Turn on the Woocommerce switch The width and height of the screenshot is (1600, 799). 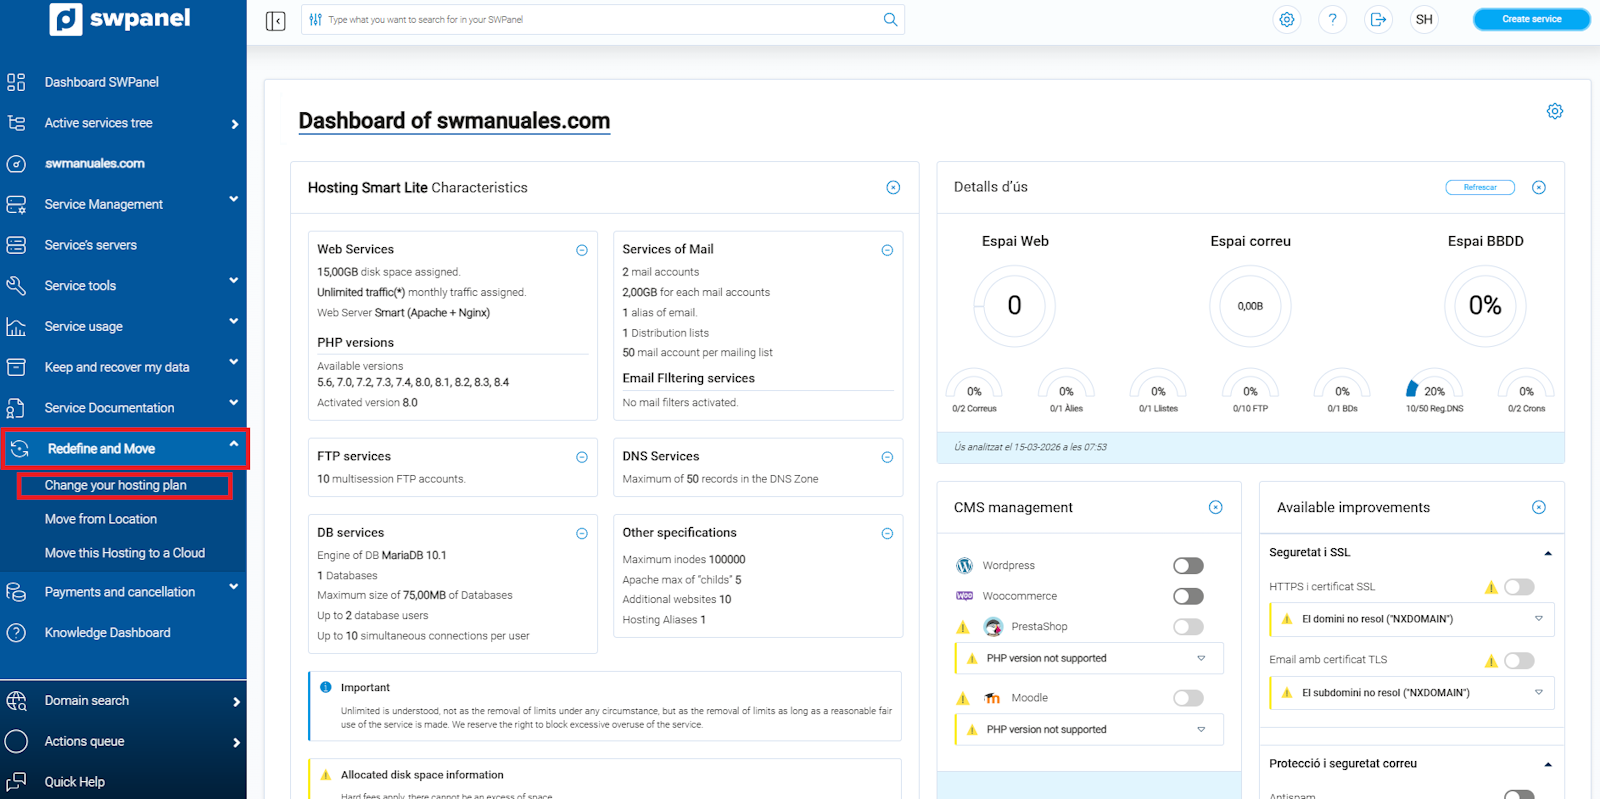[x=1188, y=596]
